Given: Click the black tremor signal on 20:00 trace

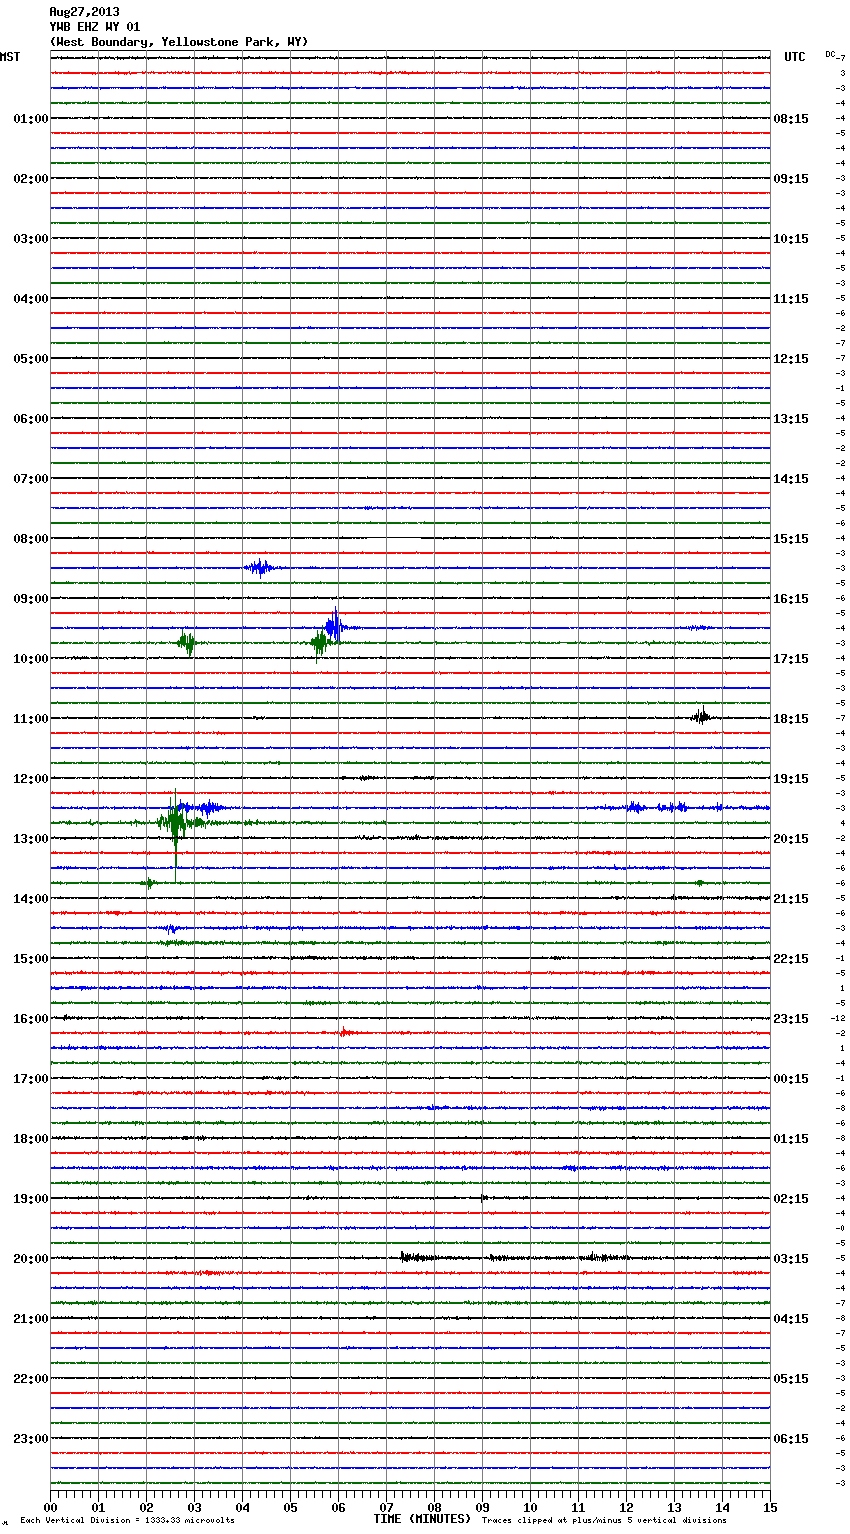Looking at the screenshot, I should click(515, 1257).
